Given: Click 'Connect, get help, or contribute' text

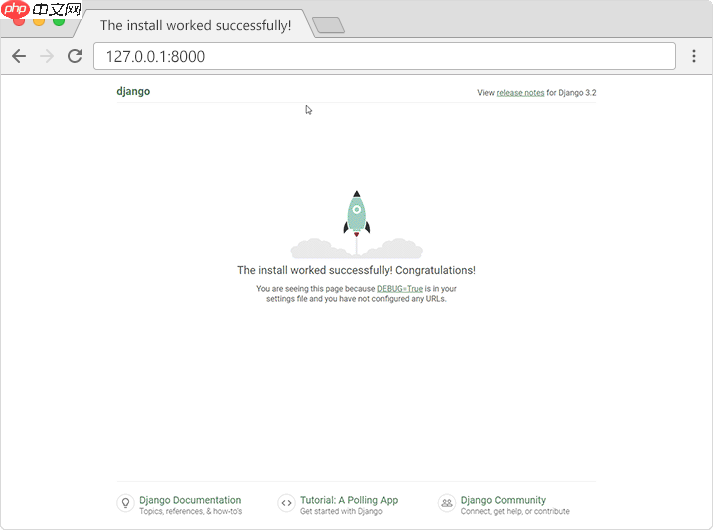Looking at the screenshot, I should (x=515, y=511).
